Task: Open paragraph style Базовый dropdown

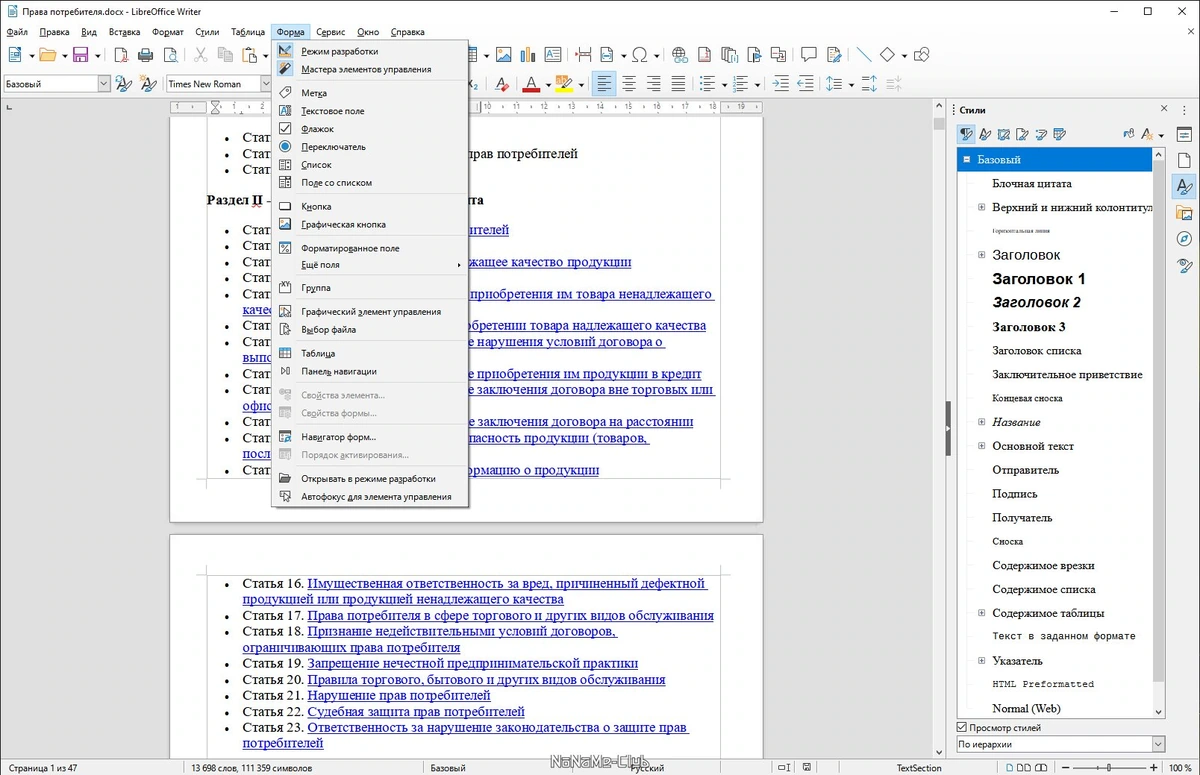Action: click(x=104, y=84)
